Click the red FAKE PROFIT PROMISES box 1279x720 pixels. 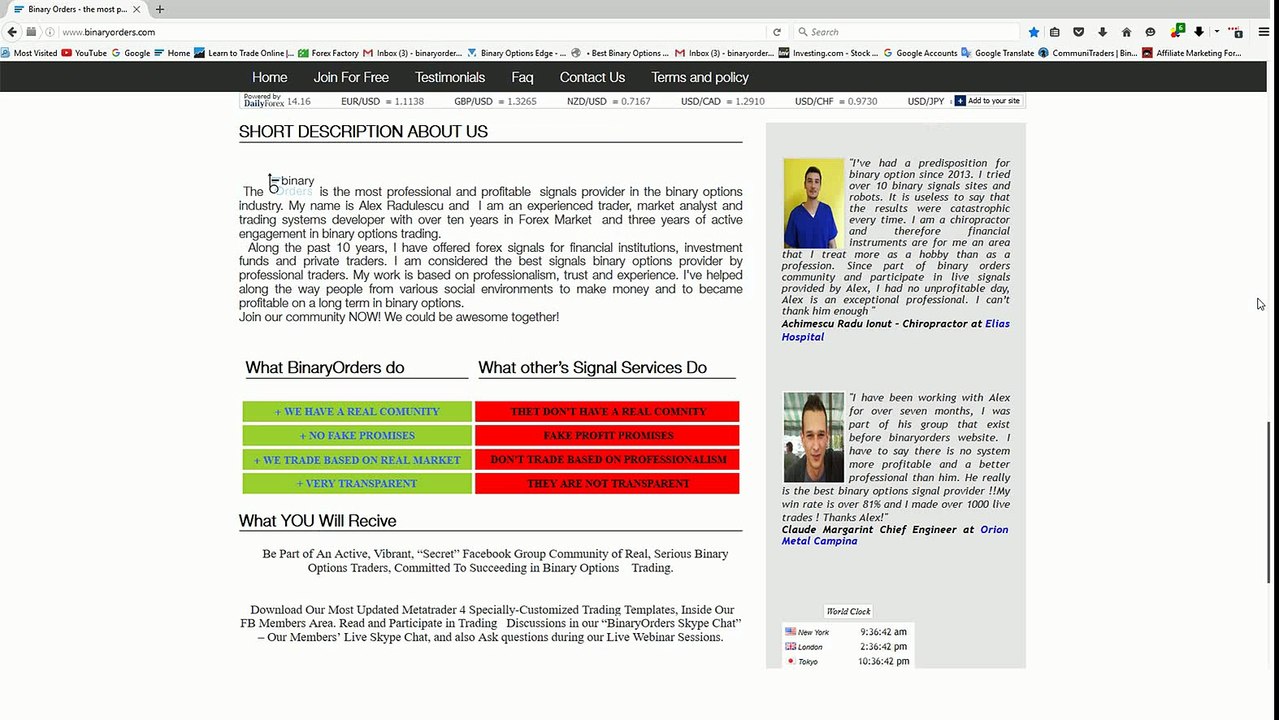point(607,435)
